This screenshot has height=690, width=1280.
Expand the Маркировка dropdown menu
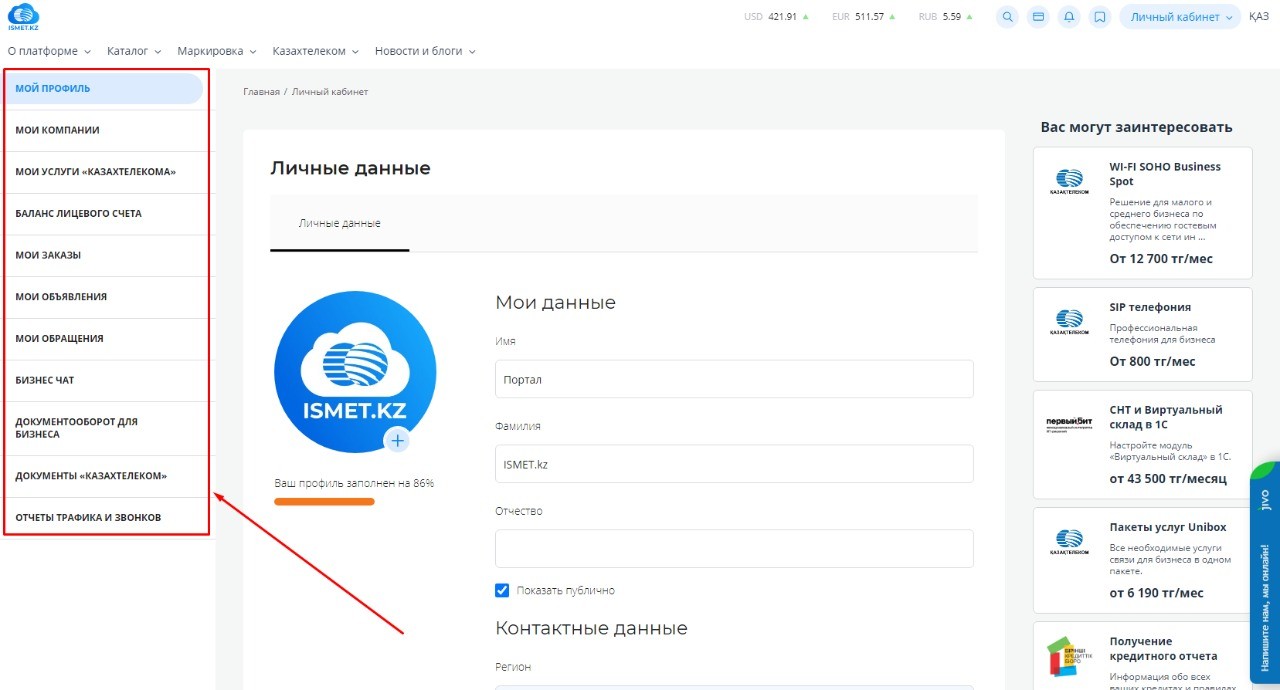coord(216,51)
